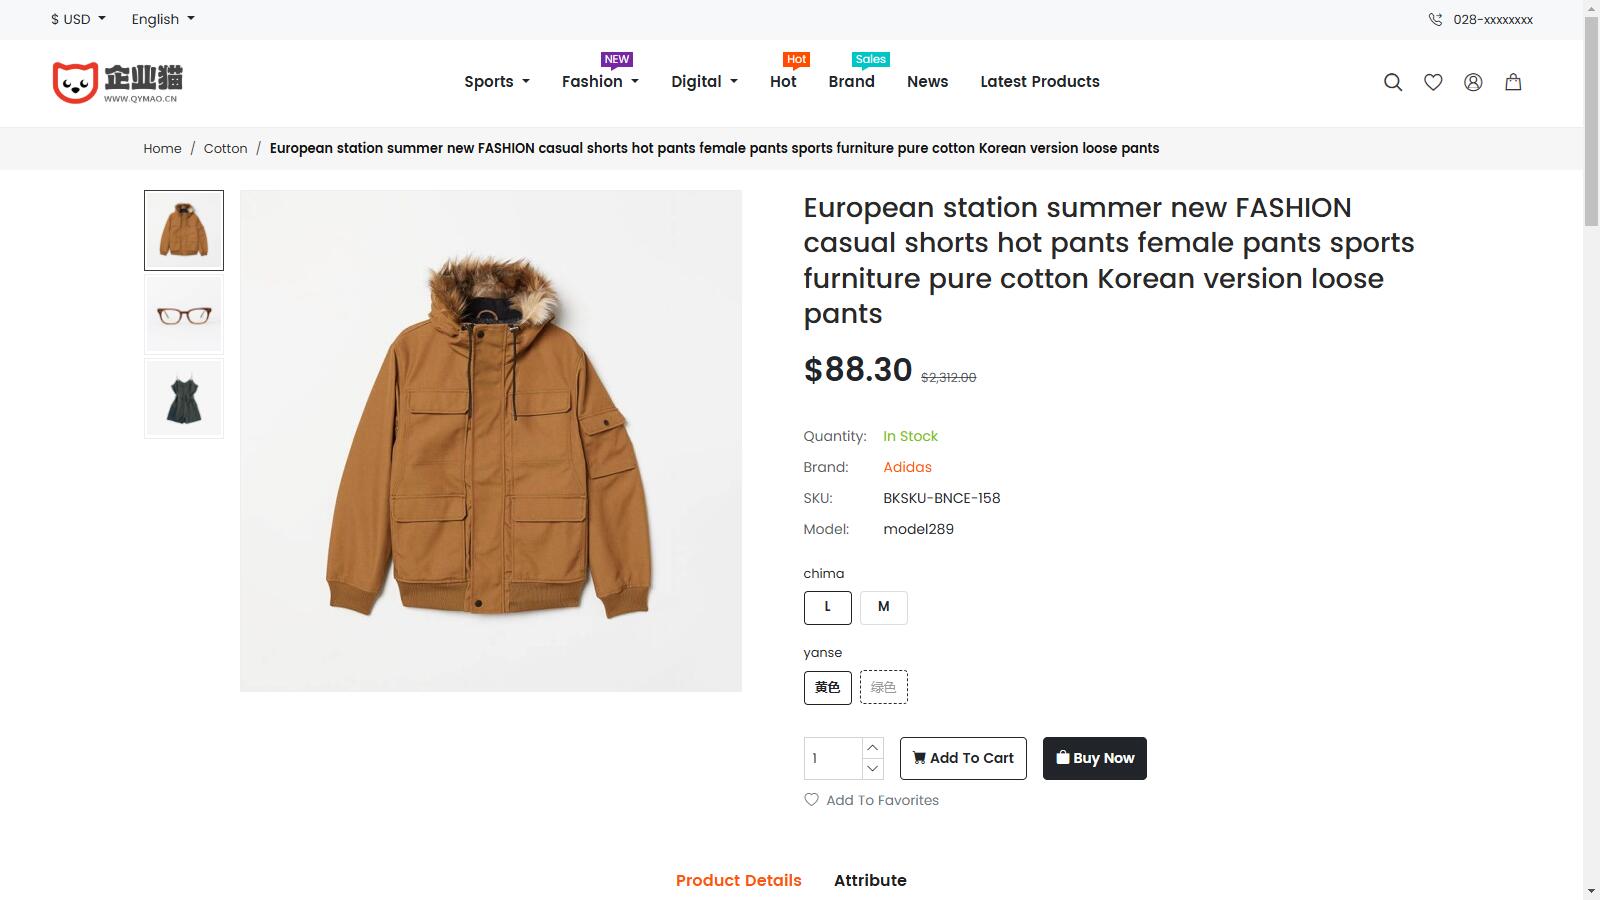Click the QYMAO cat logo
Screen dimensions: 1600x900
coord(117,82)
